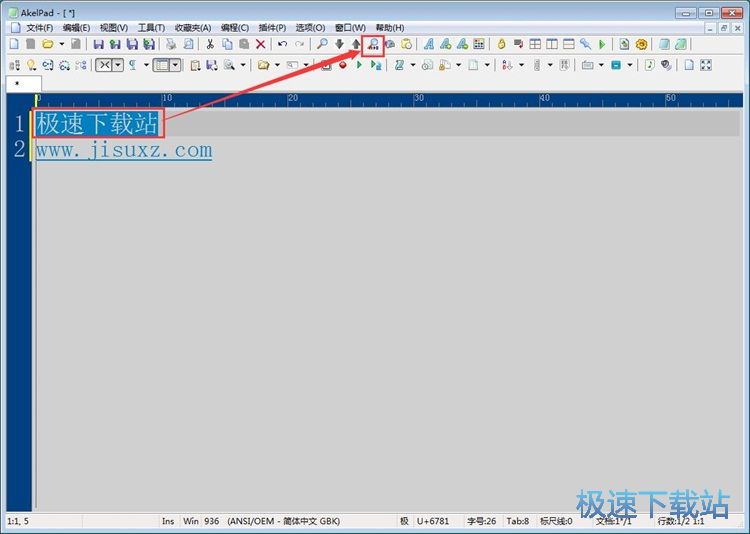Toggle the padlock Read-only icon
The width and height of the screenshot is (750, 534).
[x=501, y=44]
